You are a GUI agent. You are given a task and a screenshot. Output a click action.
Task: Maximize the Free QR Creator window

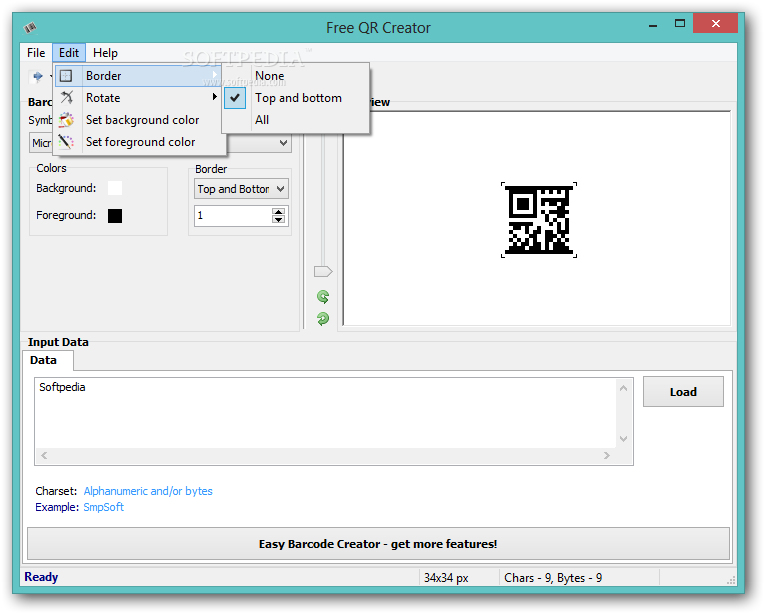point(680,23)
